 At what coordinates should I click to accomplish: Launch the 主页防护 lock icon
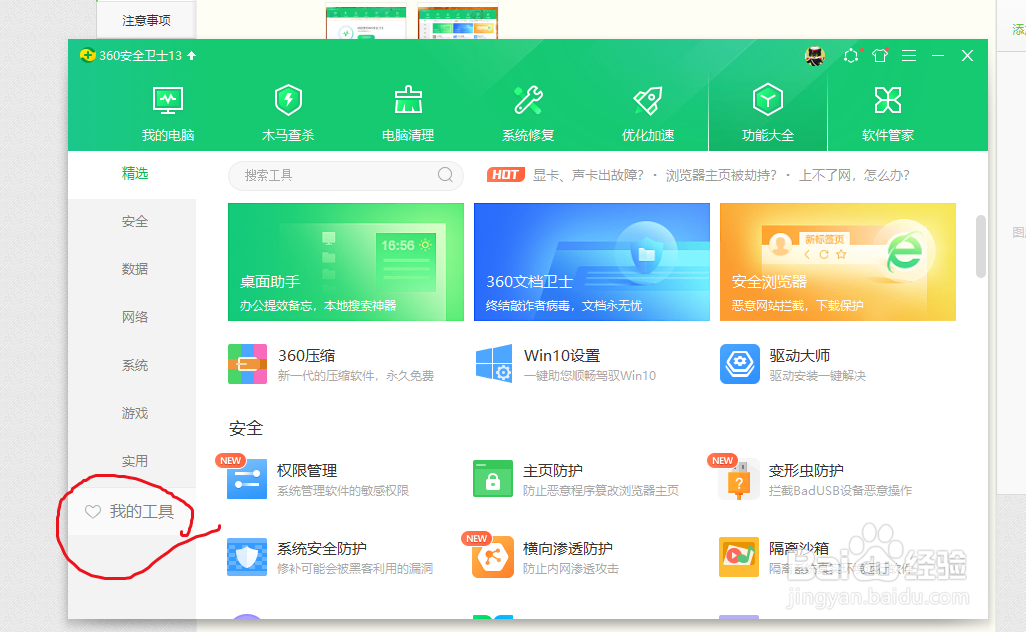pyautogui.click(x=493, y=479)
